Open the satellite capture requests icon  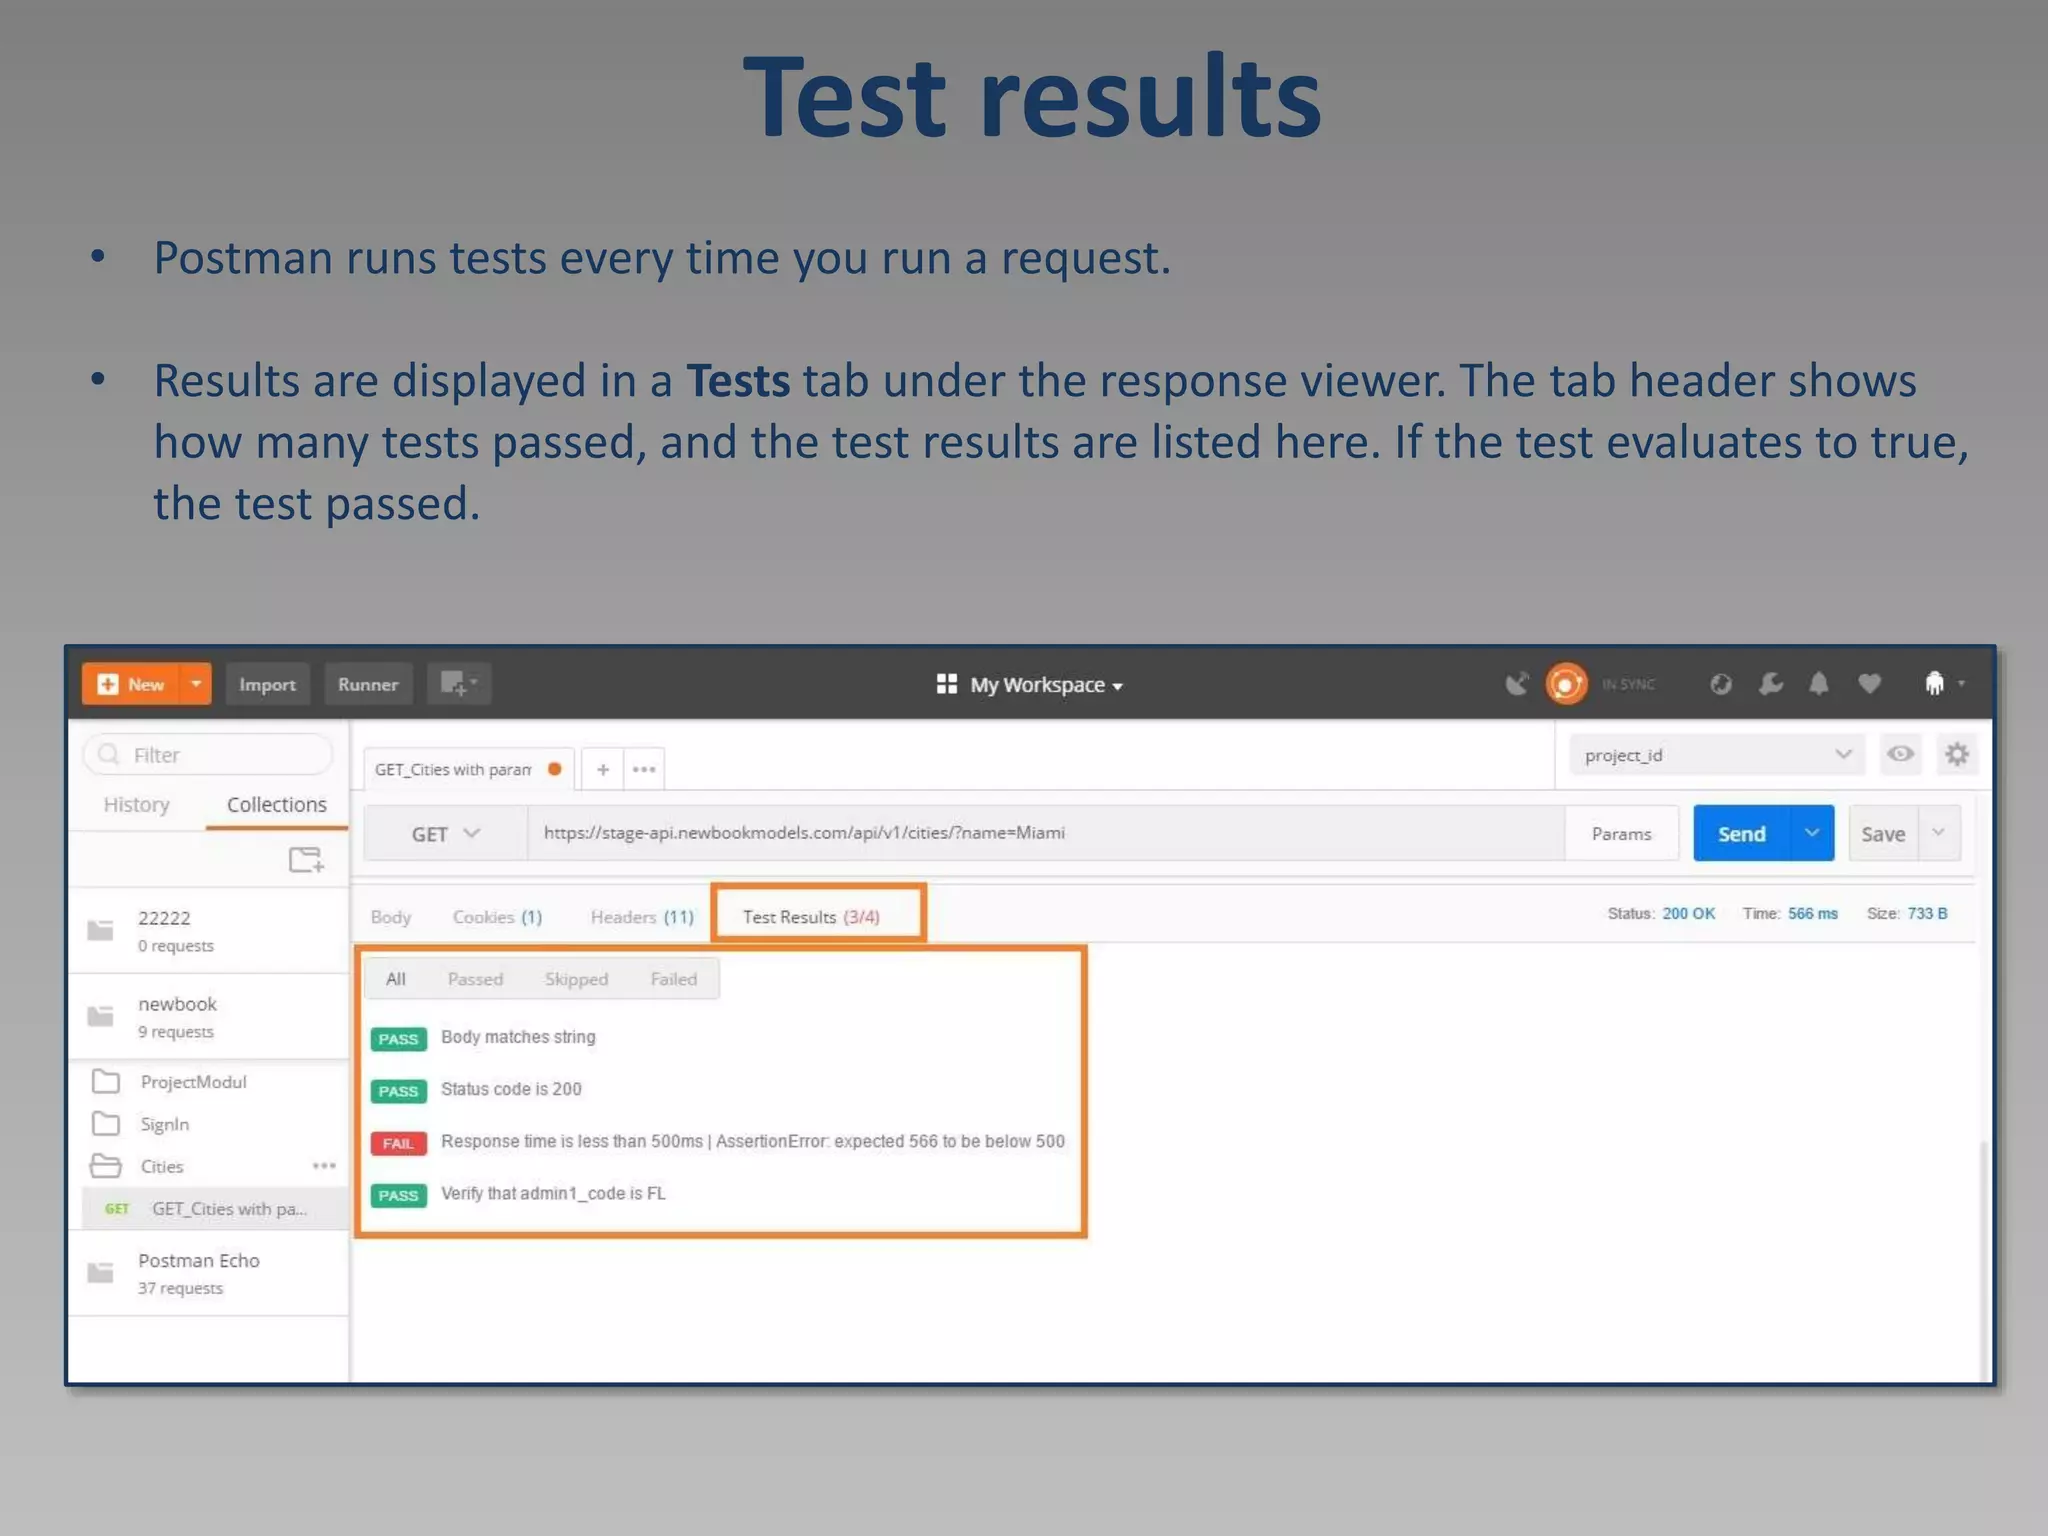(x=1517, y=684)
